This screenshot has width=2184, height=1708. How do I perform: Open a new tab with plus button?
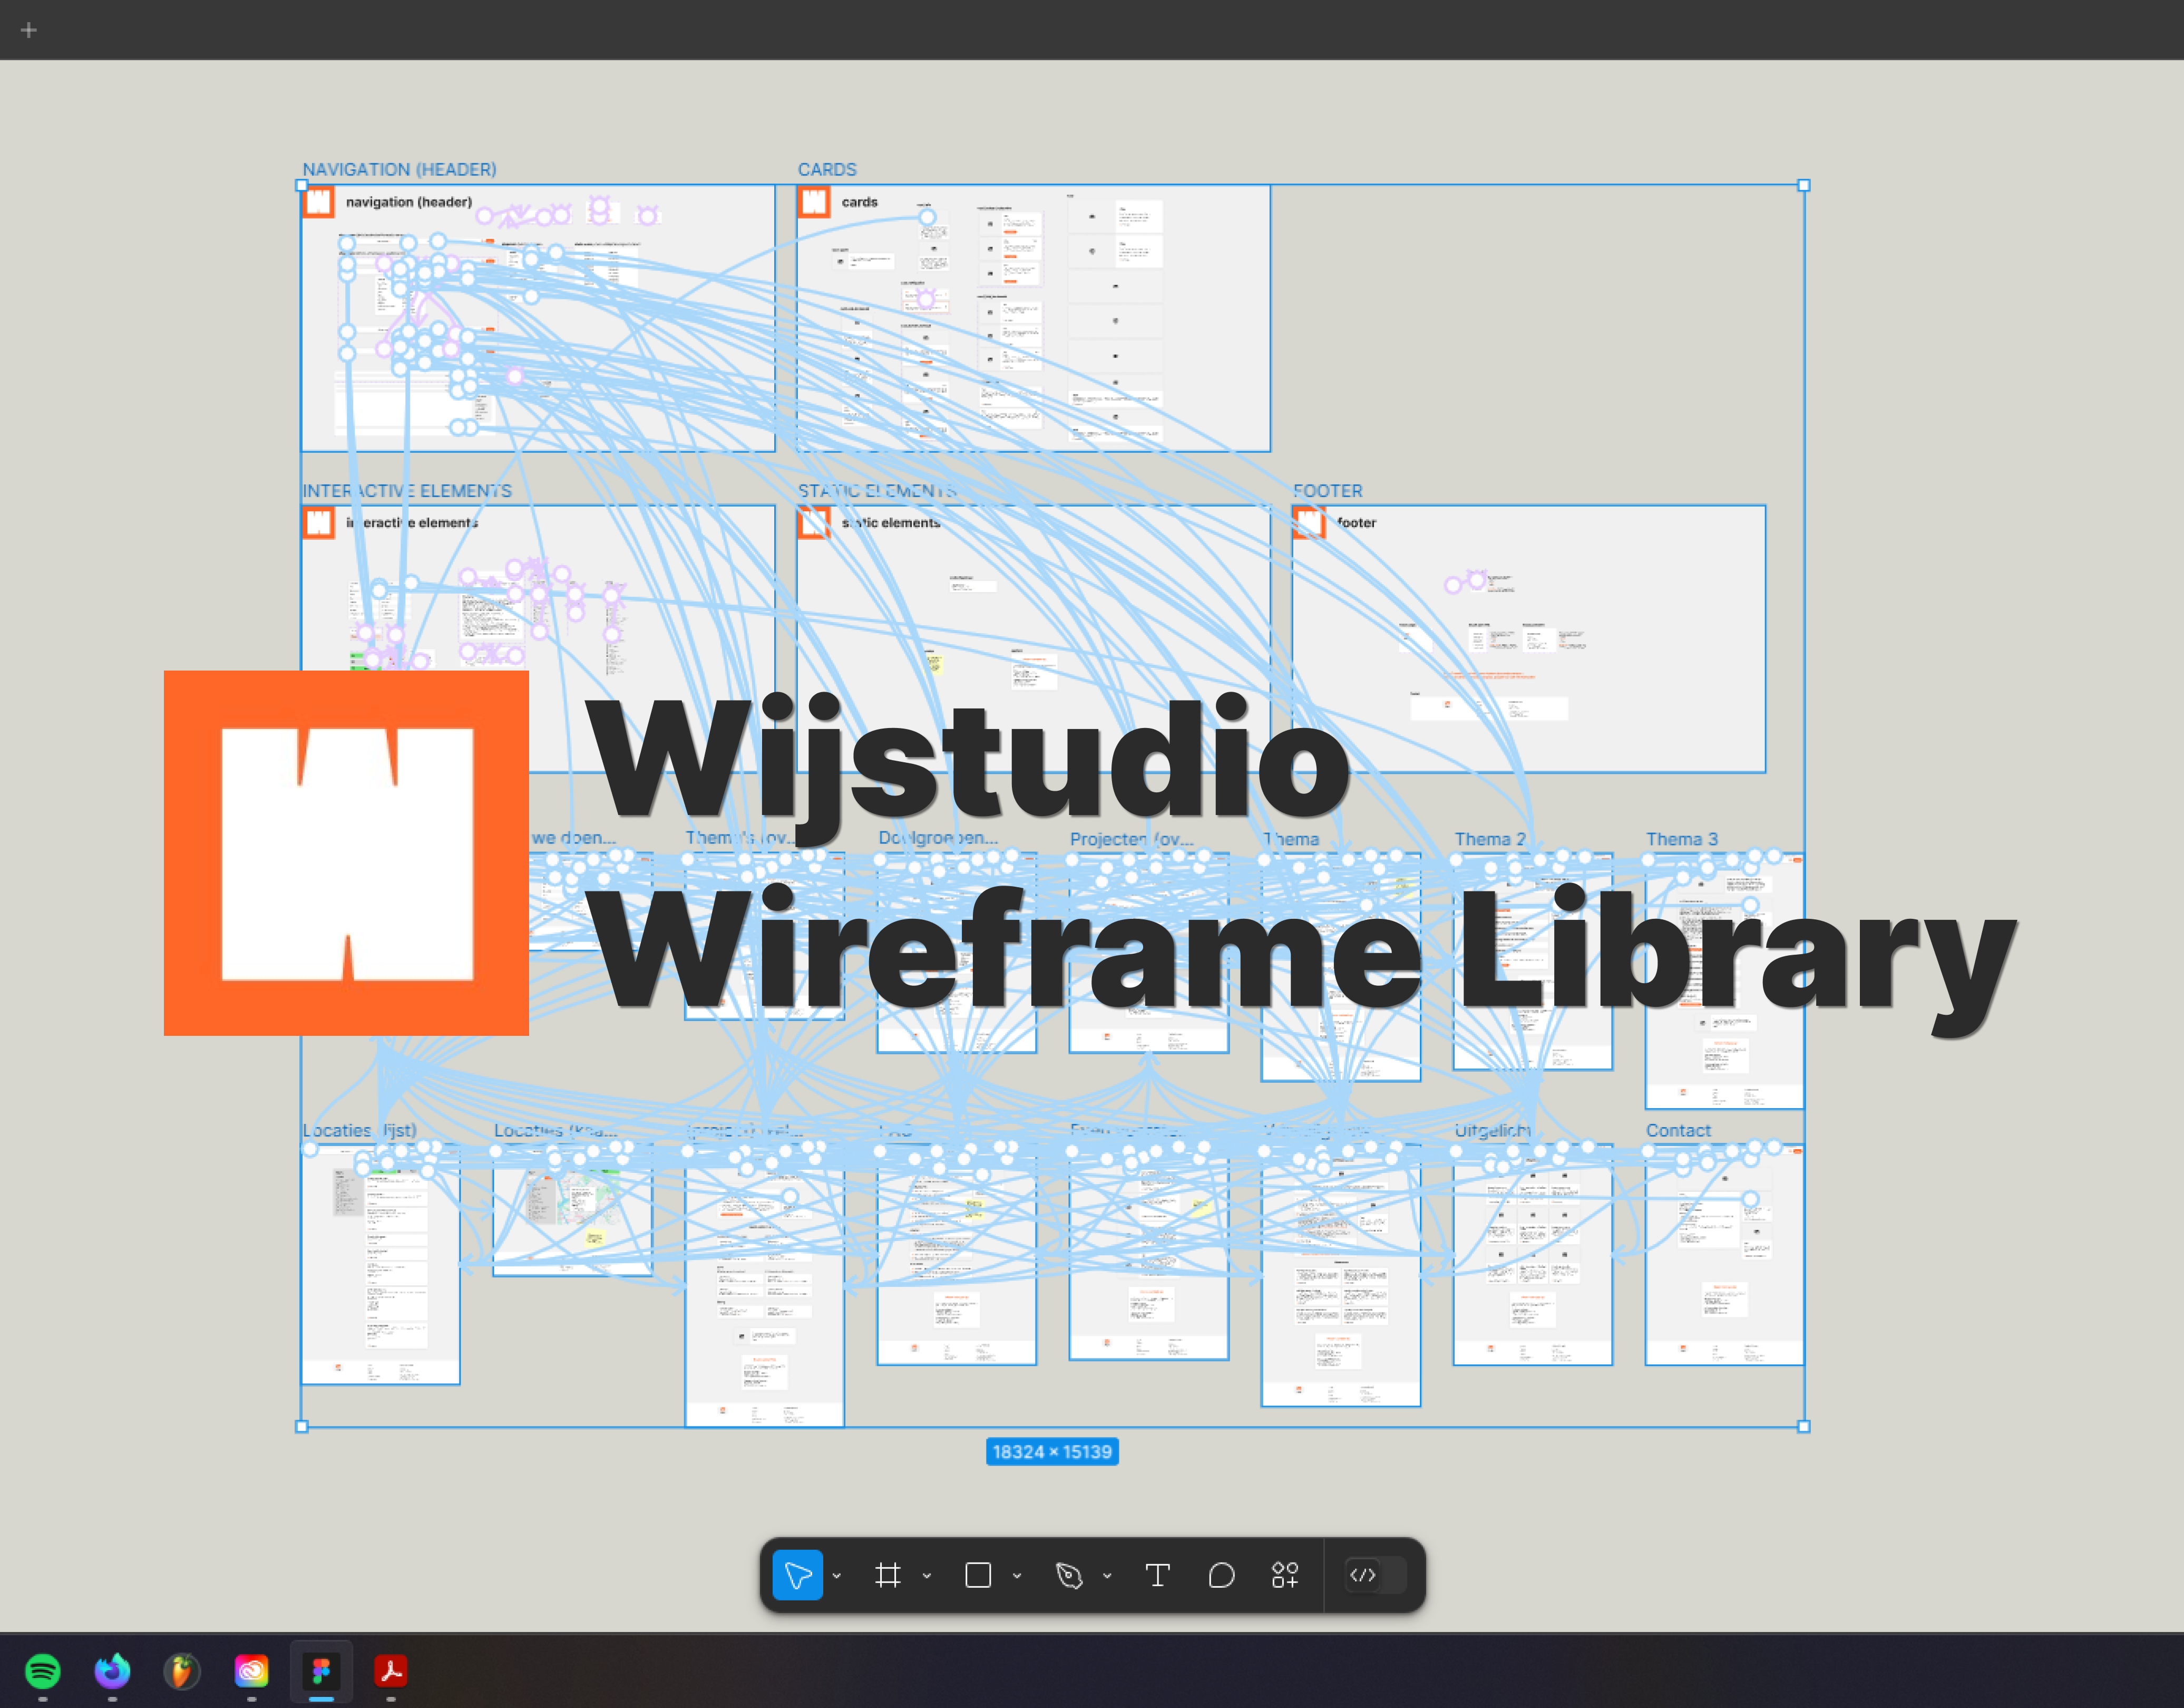tap(29, 30)
